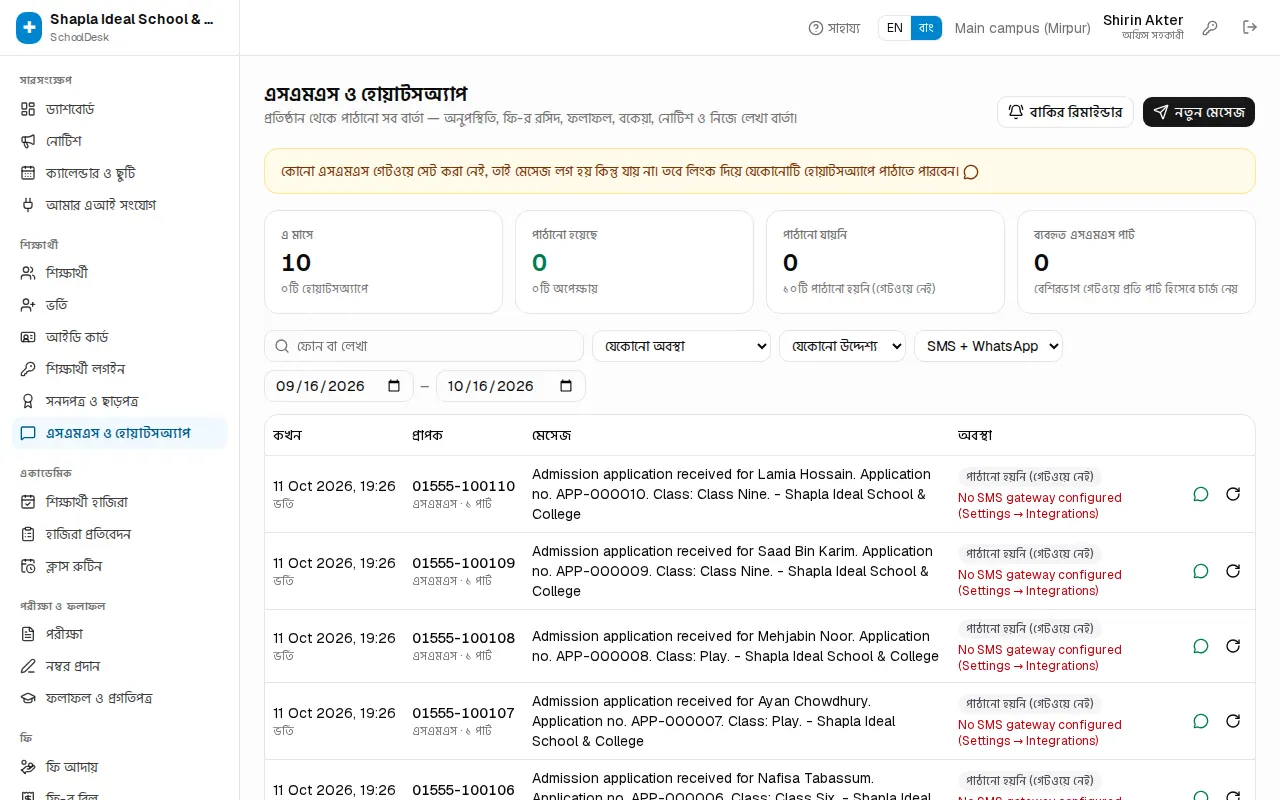Click the Main campus (Mirpur) selector
The image size is (1280, 800).
[x=1022, y=28]
